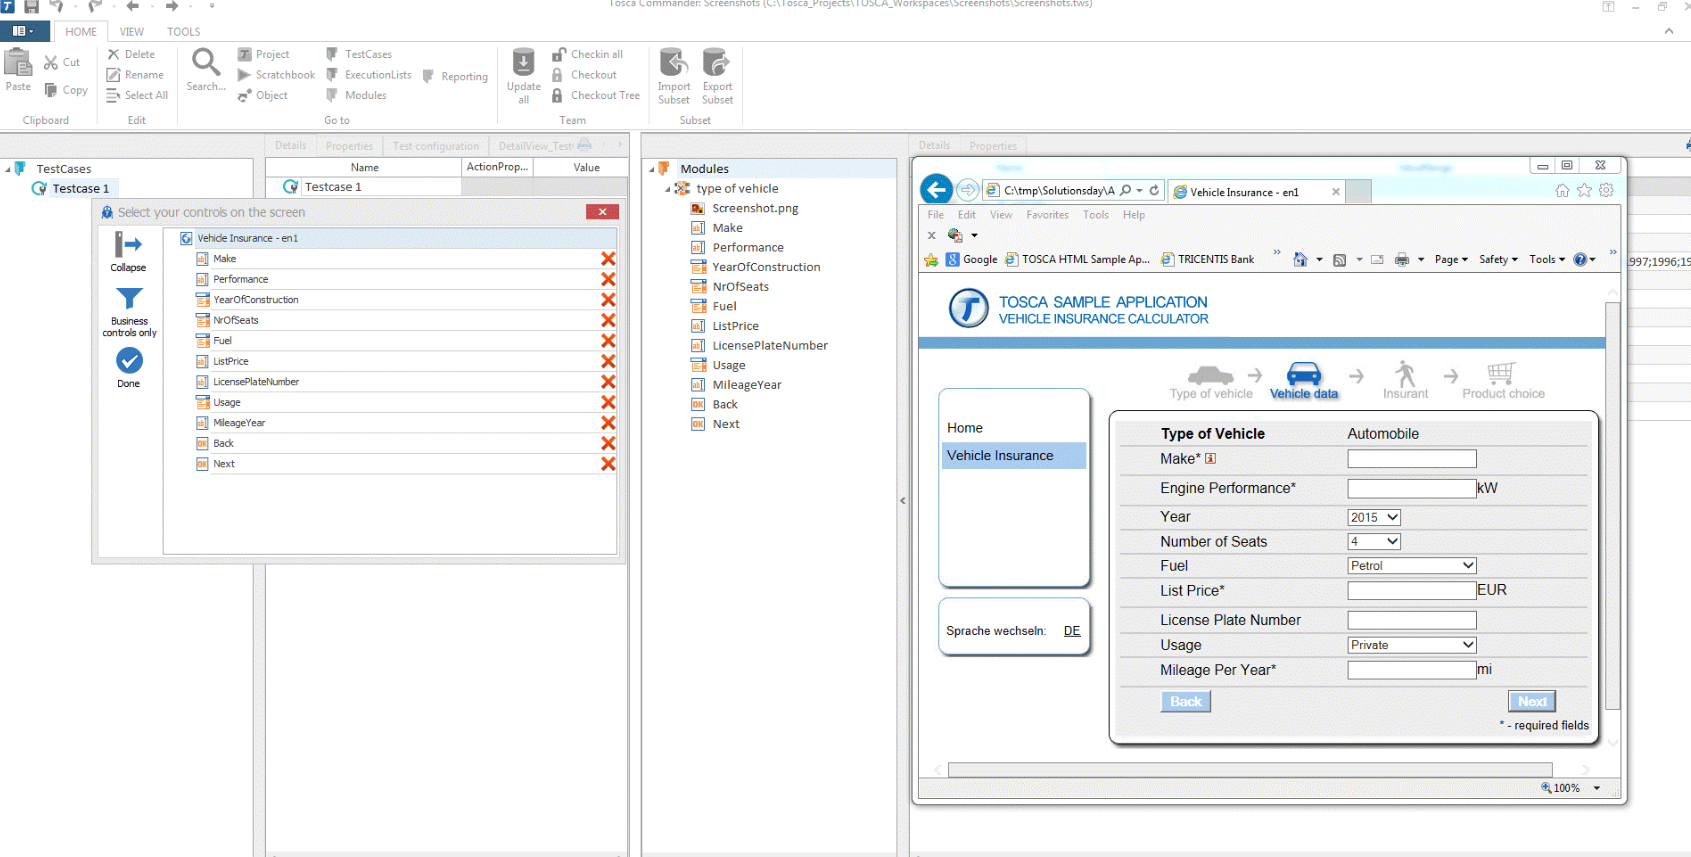This screenshot has width=1691, height=857.
Task: Click Checkin all in Team group
Action: point(587,54)
